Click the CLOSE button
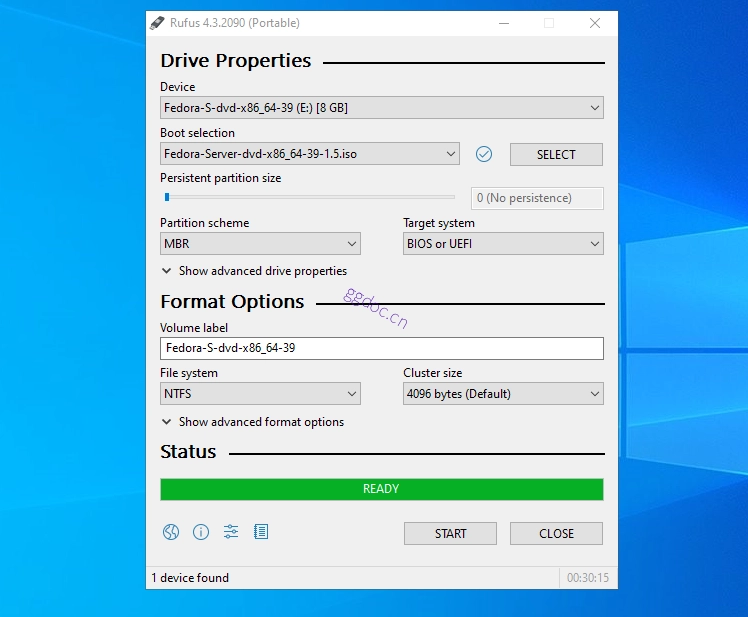The height and width of the screenshot is (617, 748). pos(556,533)
